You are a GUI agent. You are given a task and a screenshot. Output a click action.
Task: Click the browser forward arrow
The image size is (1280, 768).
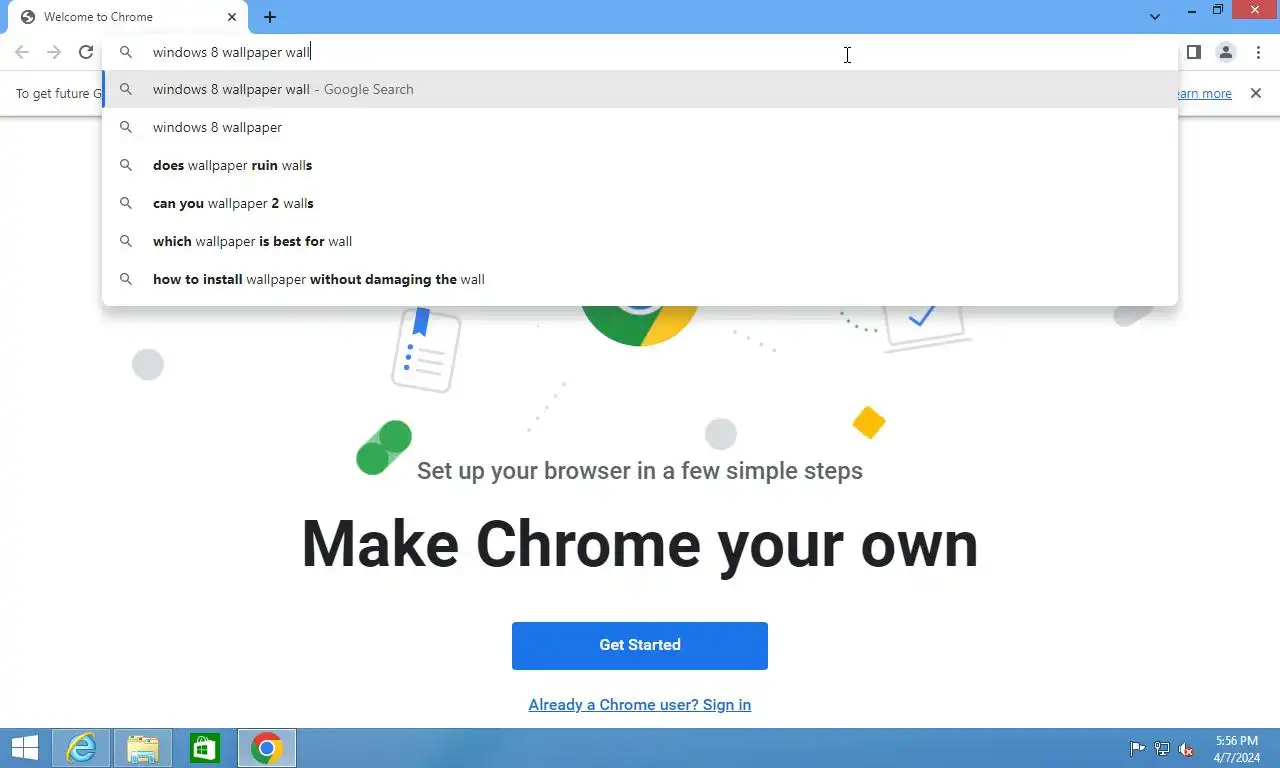pos(54,52)
